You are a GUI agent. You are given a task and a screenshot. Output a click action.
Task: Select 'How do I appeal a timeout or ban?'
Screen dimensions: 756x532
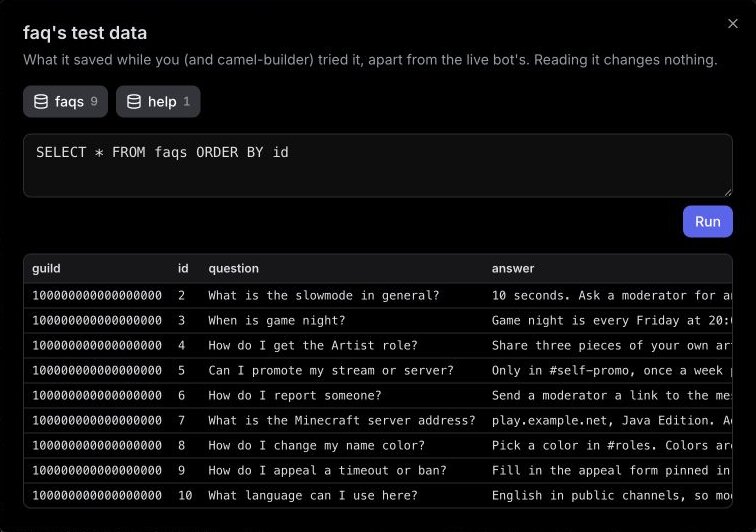[327, 471]
